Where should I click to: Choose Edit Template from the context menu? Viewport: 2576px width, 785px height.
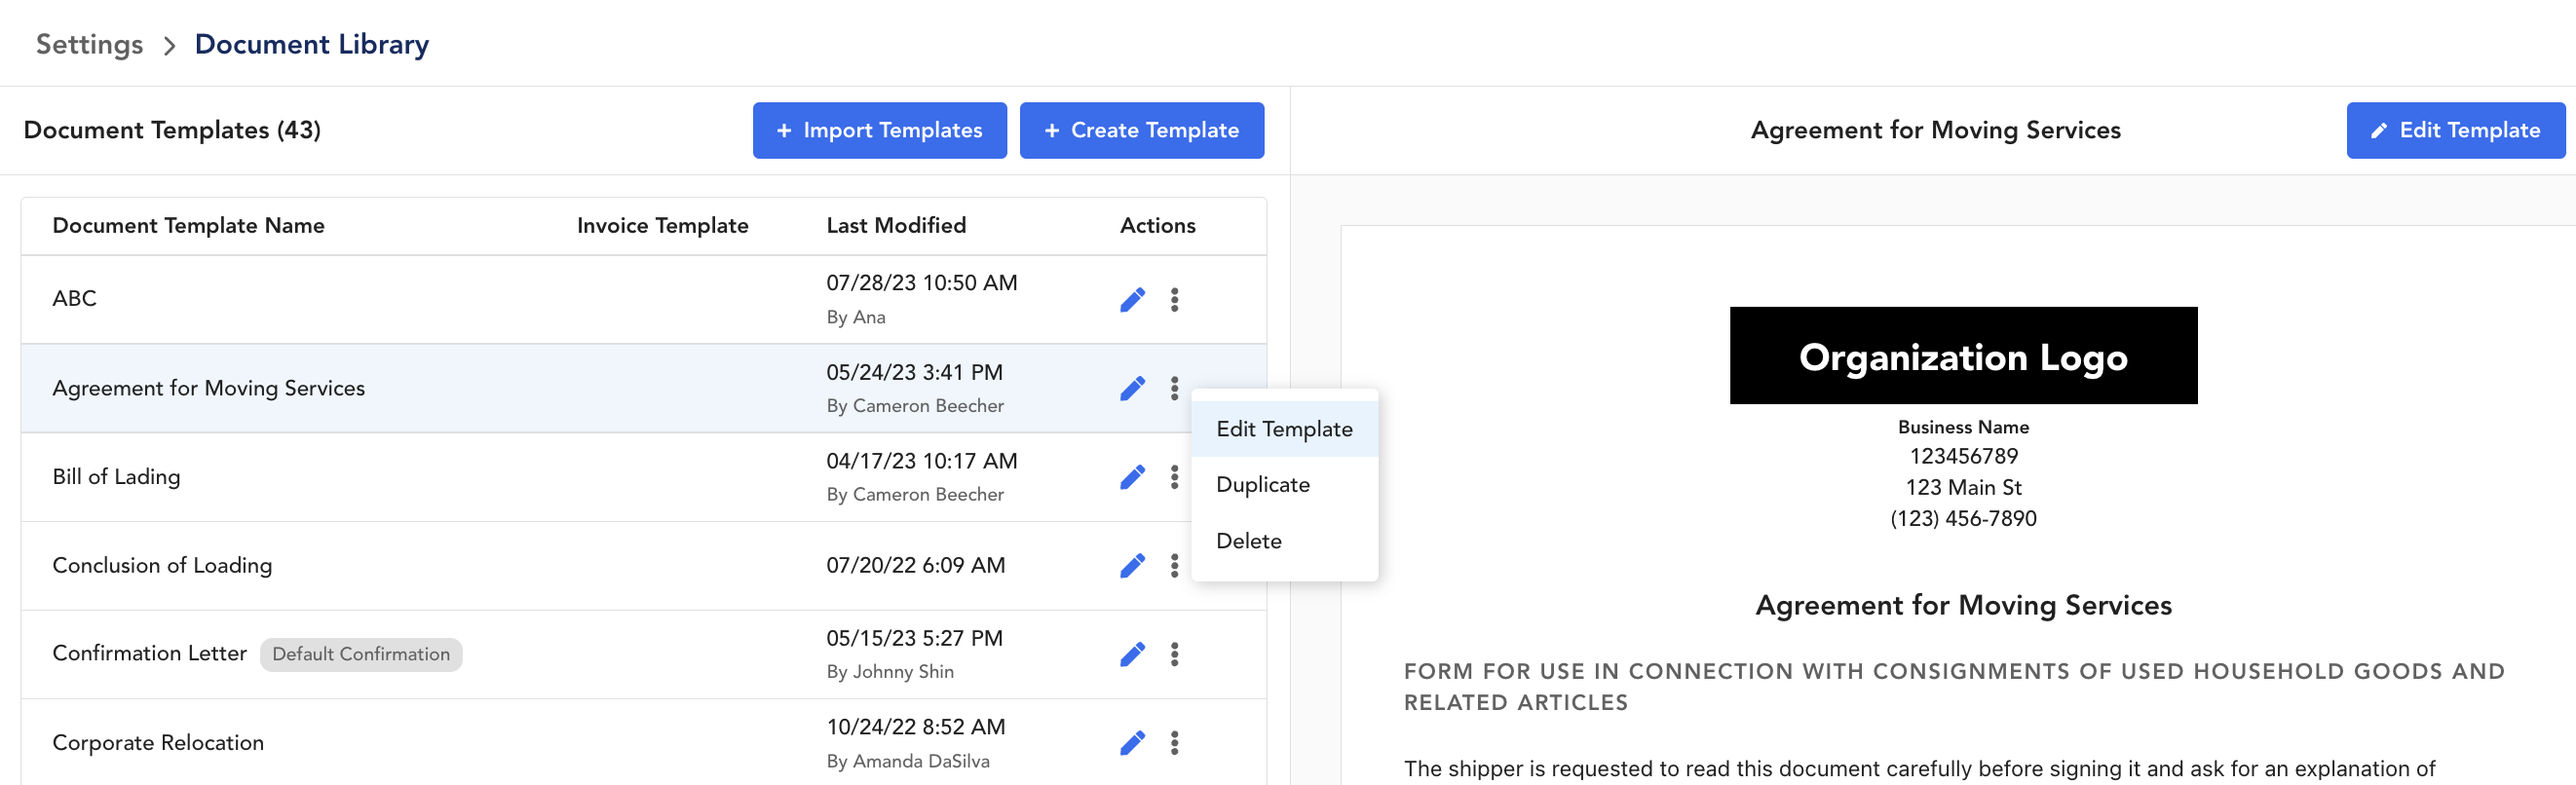[x=1284, y=429]
